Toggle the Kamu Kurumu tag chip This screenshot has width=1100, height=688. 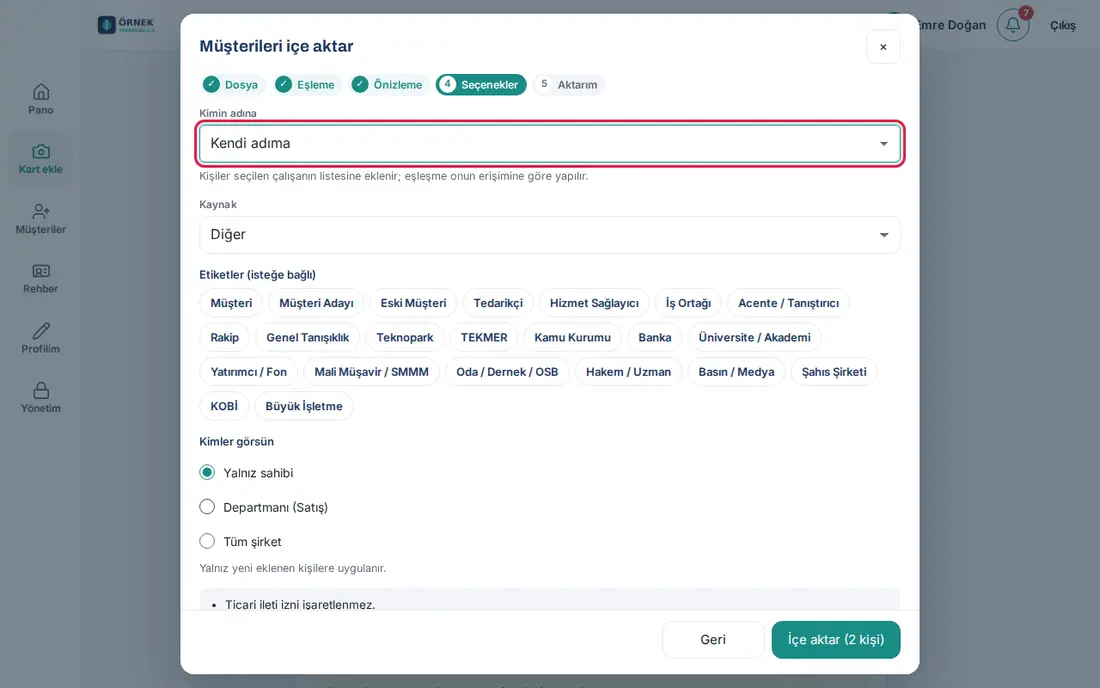[x=572, y=337]
